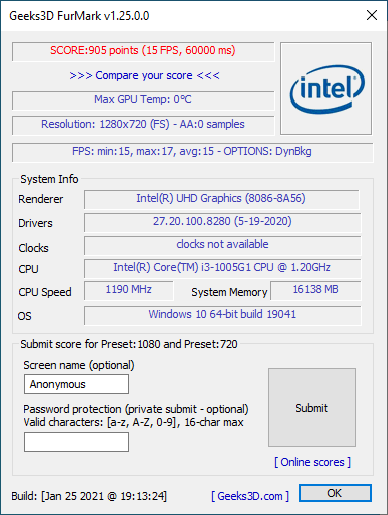Confirm the dialog with OK
388x515 pixels.
(335, 493)
